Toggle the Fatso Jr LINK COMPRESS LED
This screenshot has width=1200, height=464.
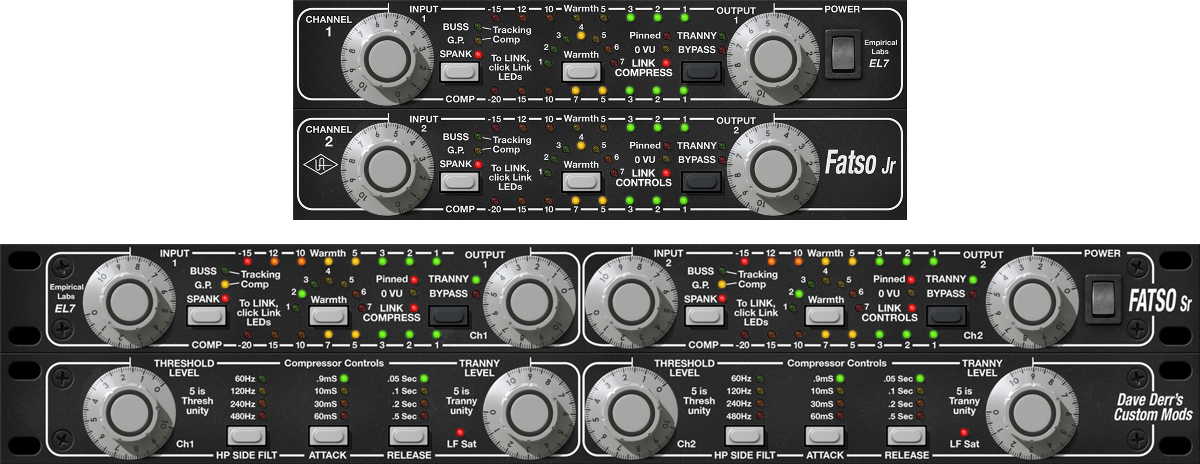665,64
